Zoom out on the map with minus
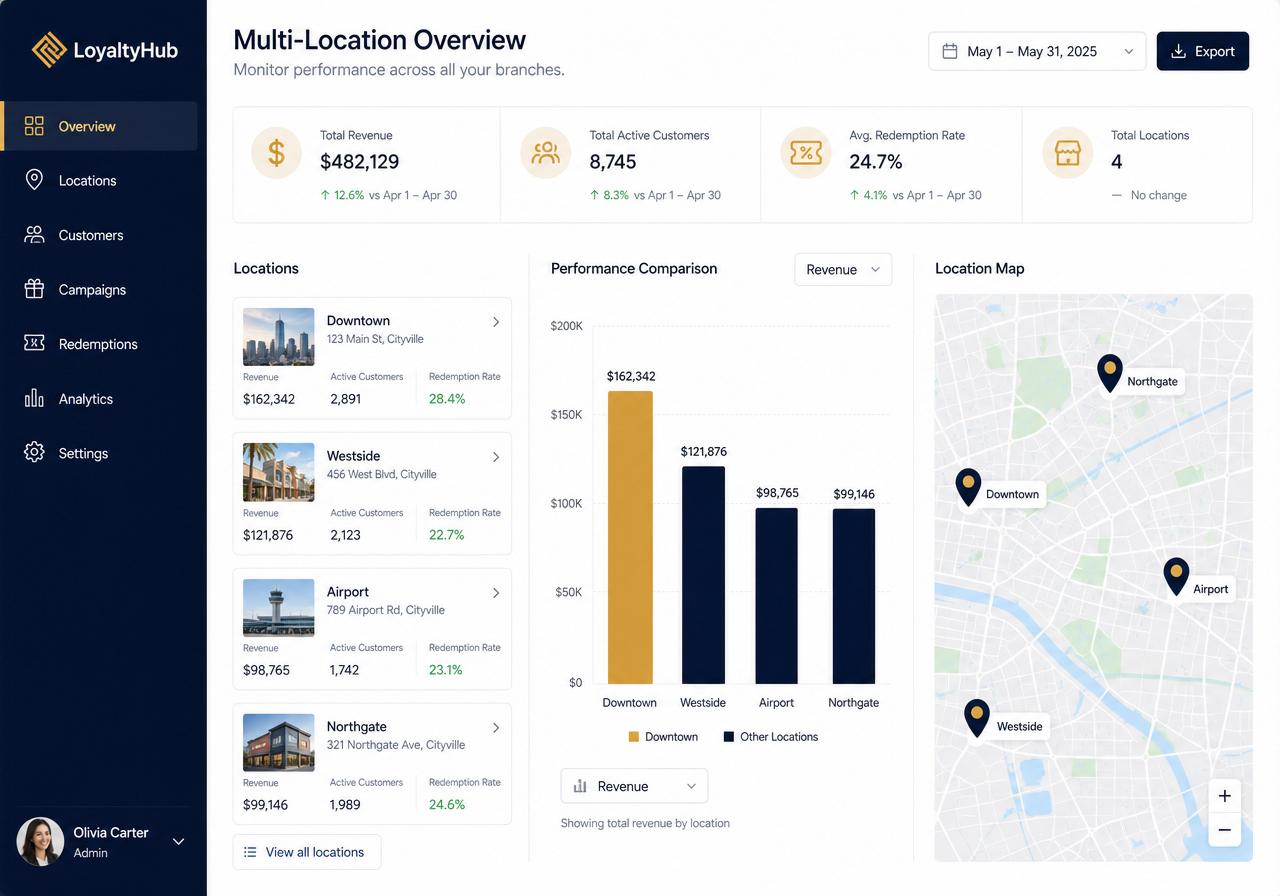1280x896 pixels. point(1224,830)
